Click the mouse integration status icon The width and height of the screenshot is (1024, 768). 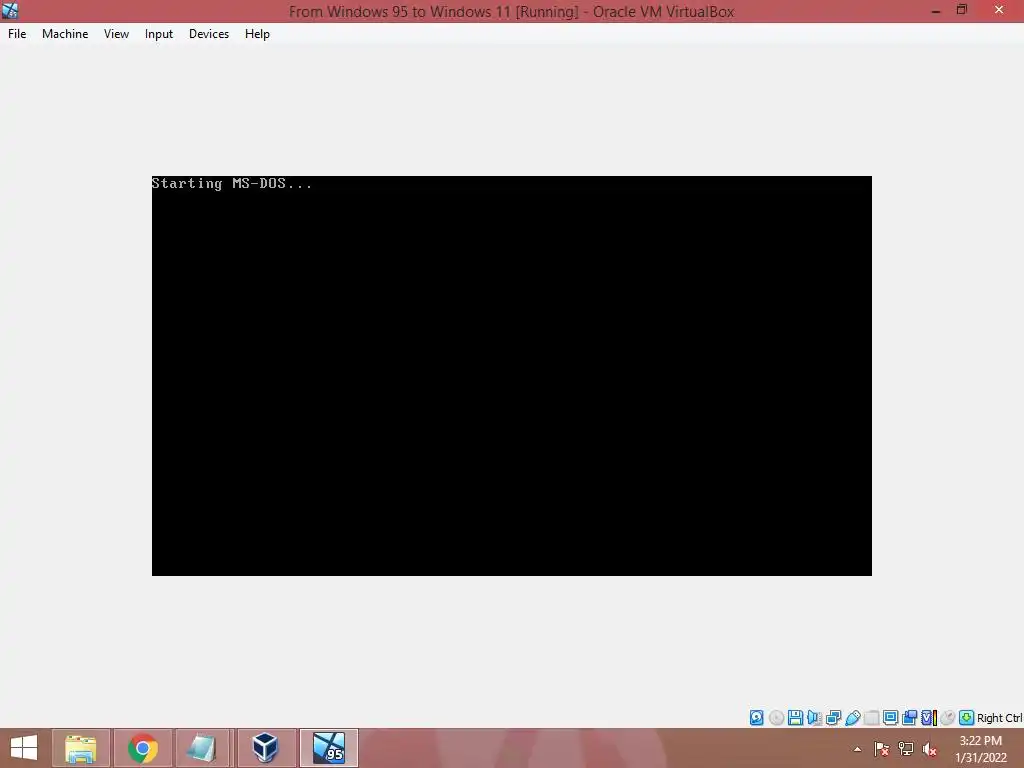click(948, 718)
